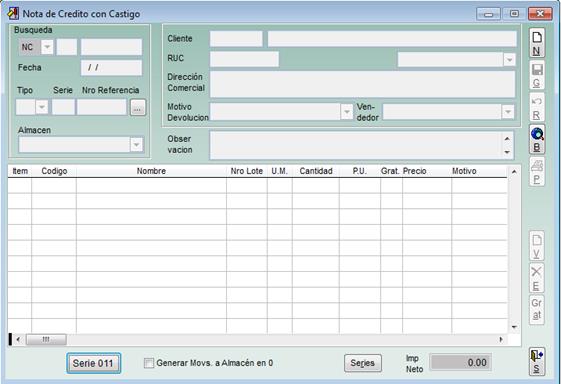Click the Grat. column header
Viewport: 561px width, 384px height.
coord(390,171)
